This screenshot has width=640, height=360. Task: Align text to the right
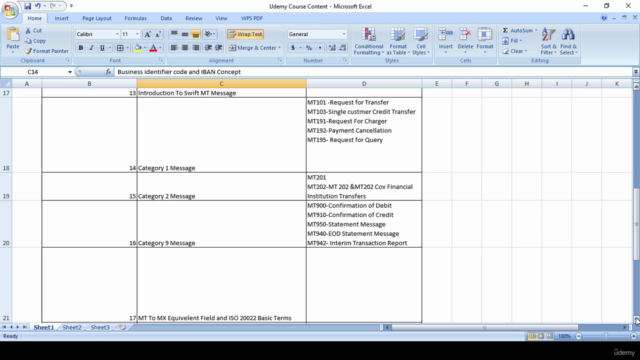tap(196, 48)
